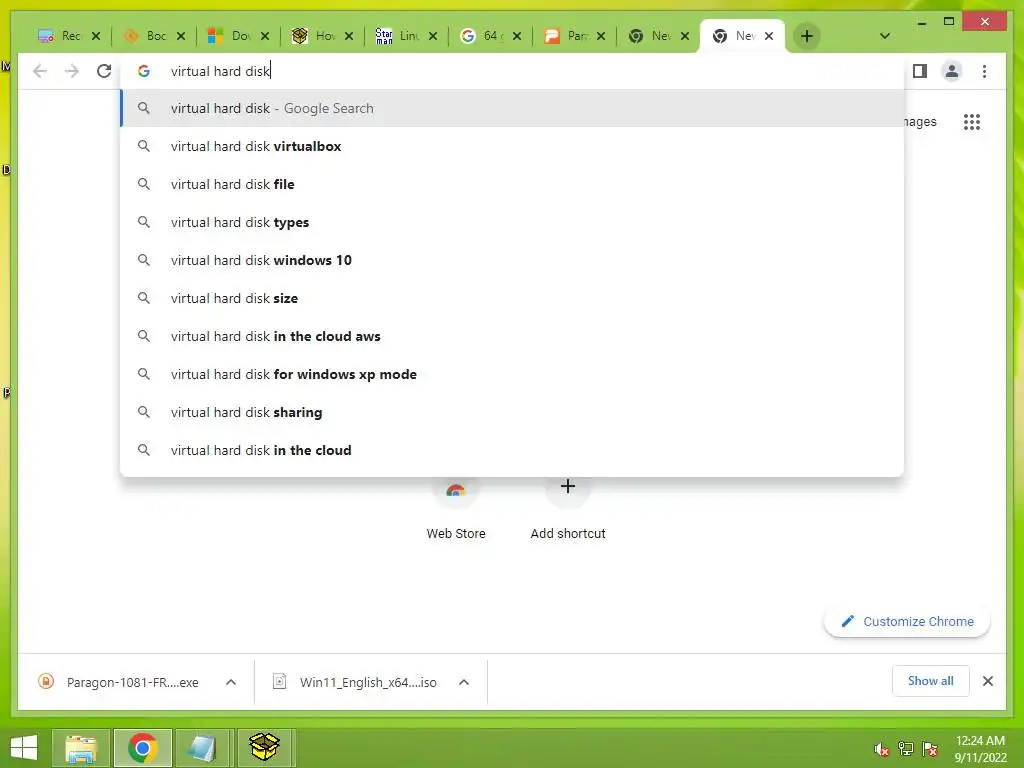Select 'virtual hard disk windows 10' suggestion
Image resolution: width=1024 pixels, height=768 pixels.
pyautogui.click(x=512, y=260)
